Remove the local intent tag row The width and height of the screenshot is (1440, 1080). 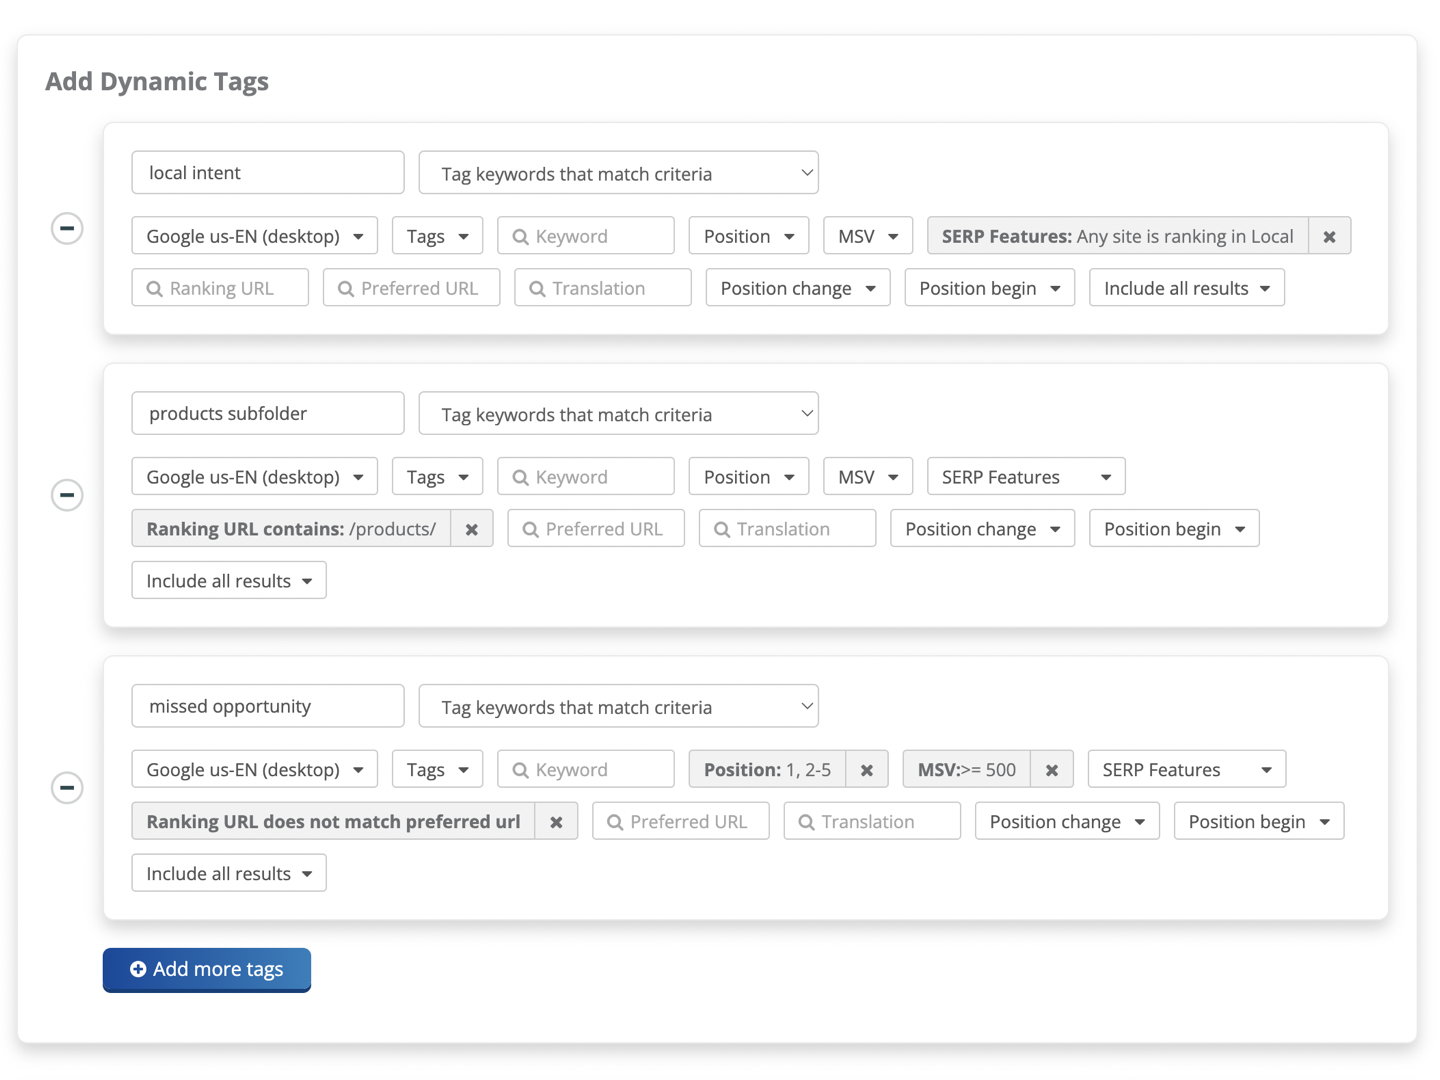click(x=67, y=228)
